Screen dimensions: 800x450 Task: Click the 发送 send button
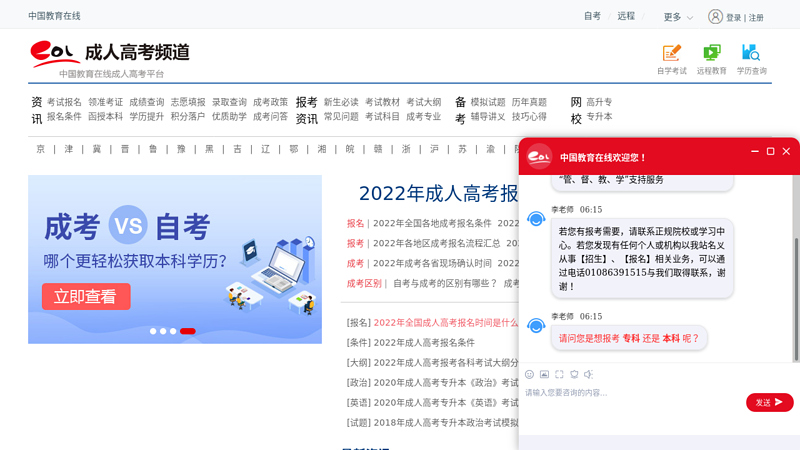769,402
